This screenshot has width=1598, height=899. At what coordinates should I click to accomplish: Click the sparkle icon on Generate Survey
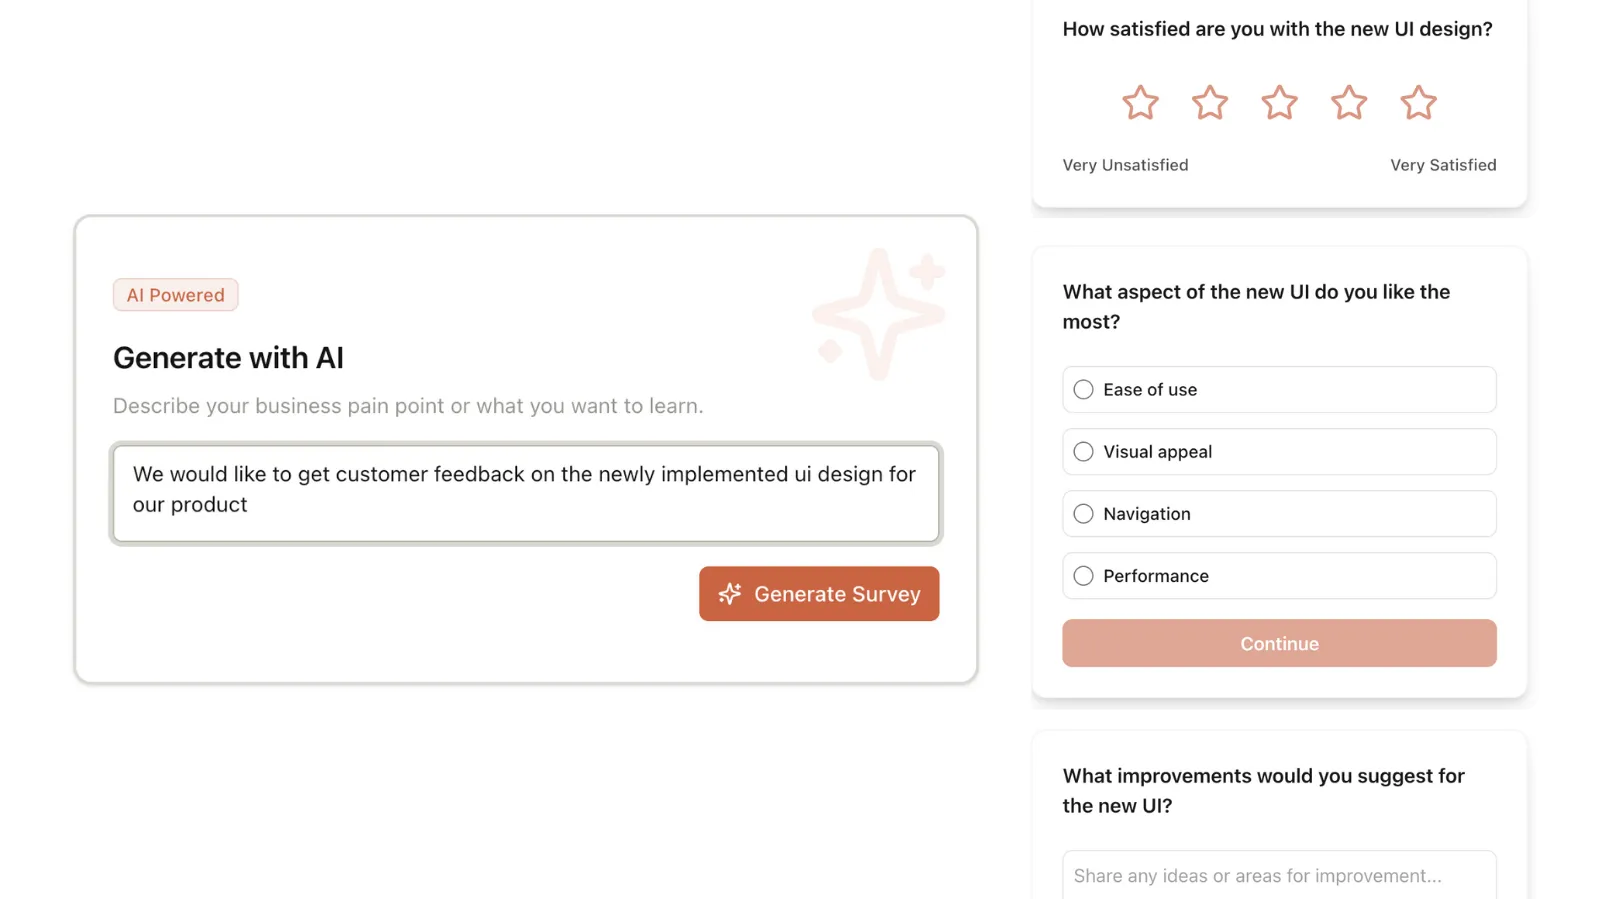point(730,594)
